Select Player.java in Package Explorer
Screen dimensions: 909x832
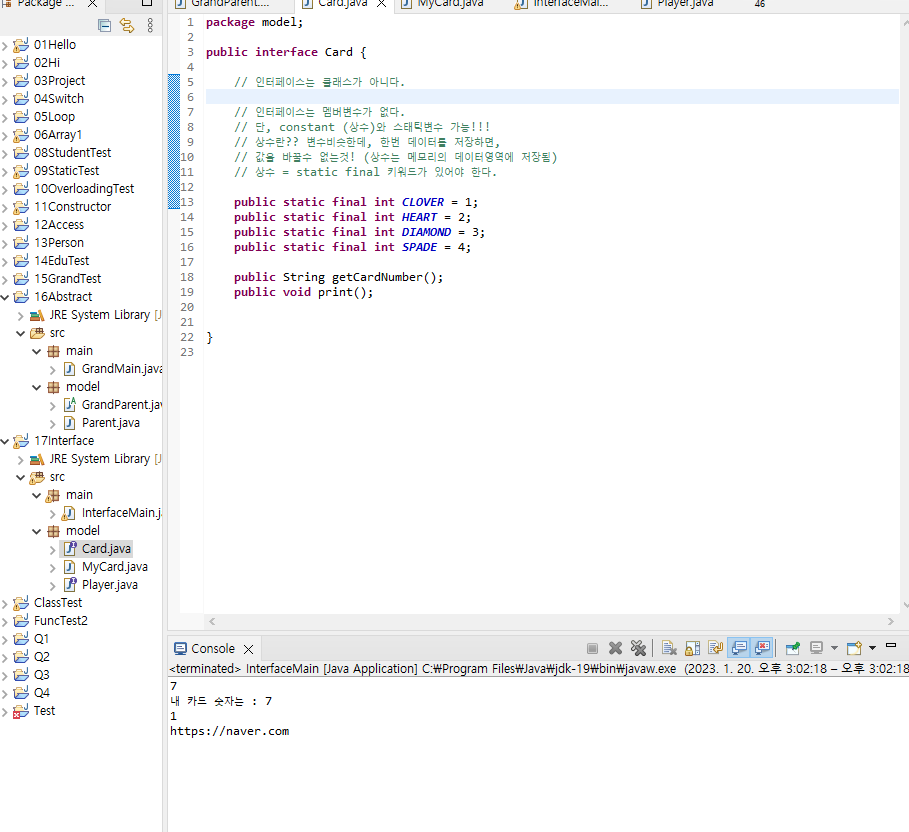(110, 584)
